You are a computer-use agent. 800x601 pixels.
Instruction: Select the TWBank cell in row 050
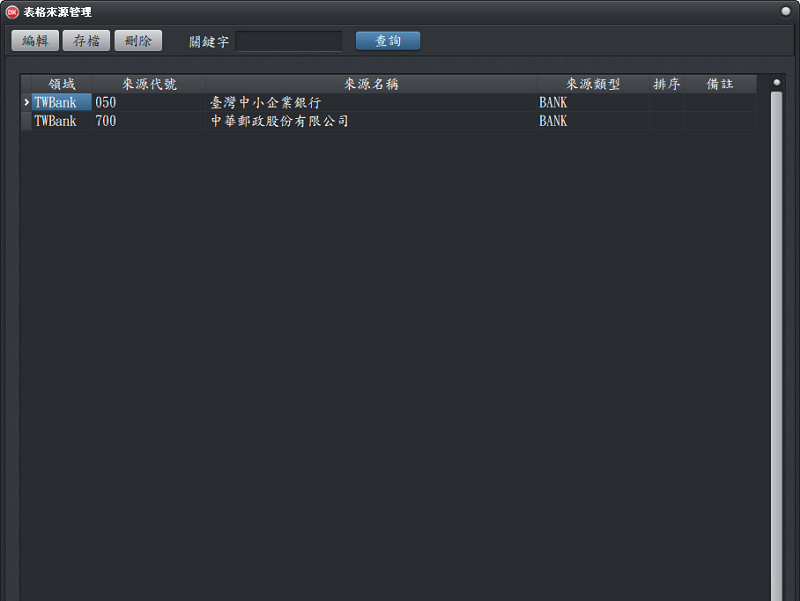pyautogui.click(x=62, y=103)
